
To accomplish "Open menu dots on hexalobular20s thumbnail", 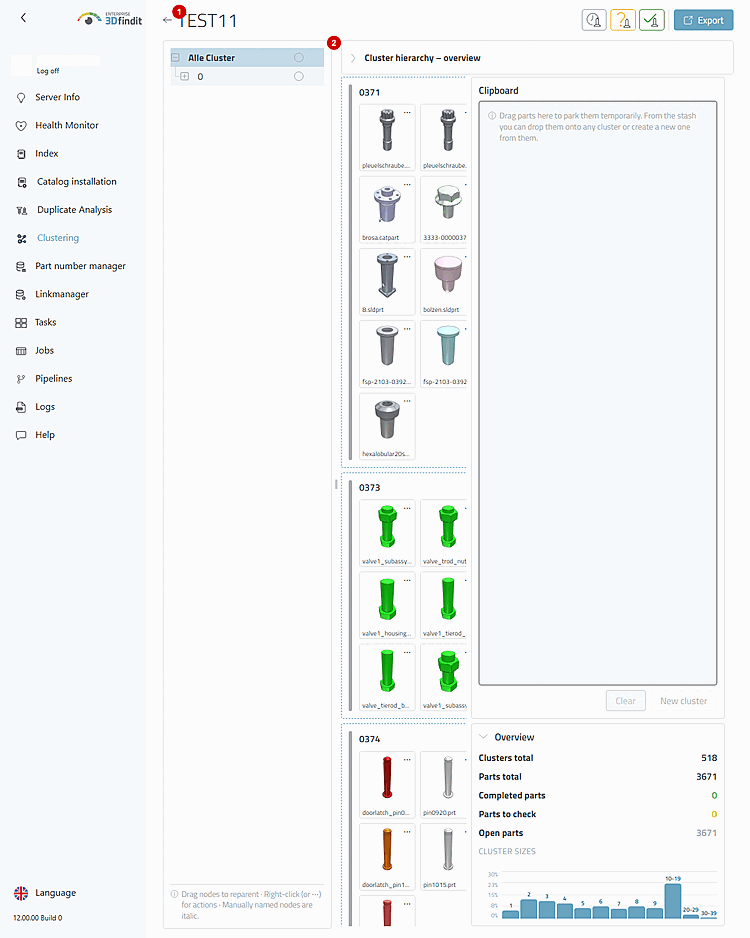I will (407, 401).
